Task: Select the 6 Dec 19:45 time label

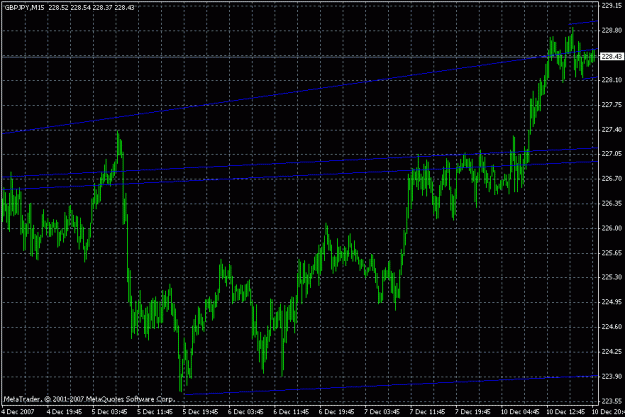Action: tap(337, 411)
